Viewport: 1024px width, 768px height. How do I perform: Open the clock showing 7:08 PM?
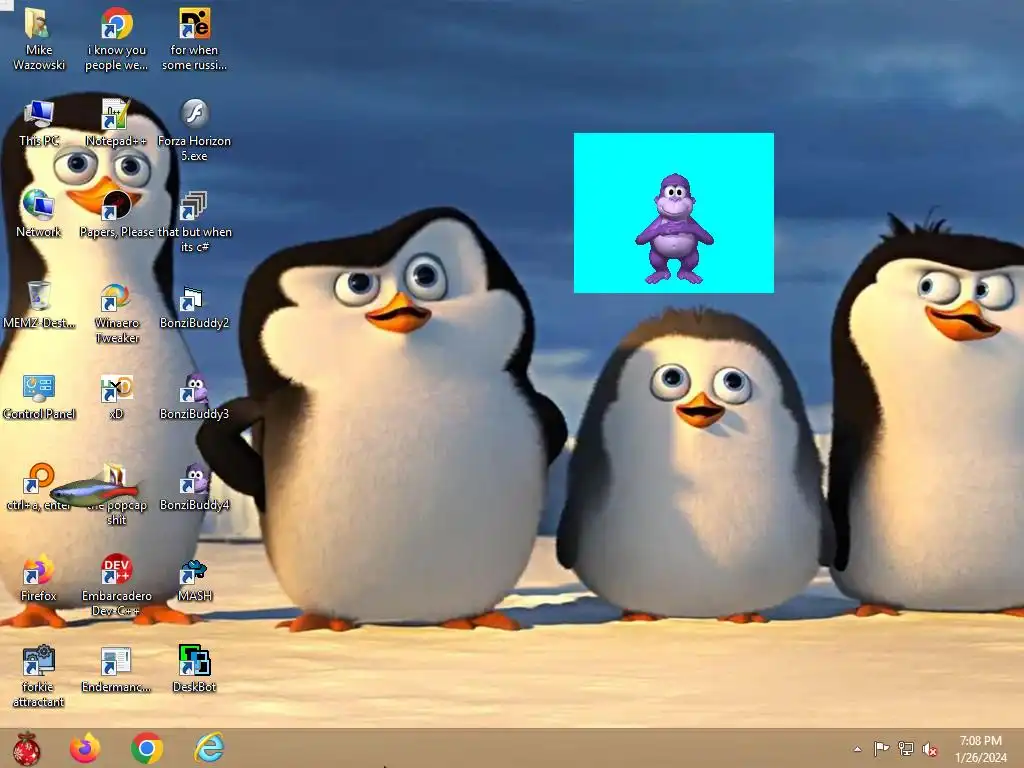pos(980,749)
